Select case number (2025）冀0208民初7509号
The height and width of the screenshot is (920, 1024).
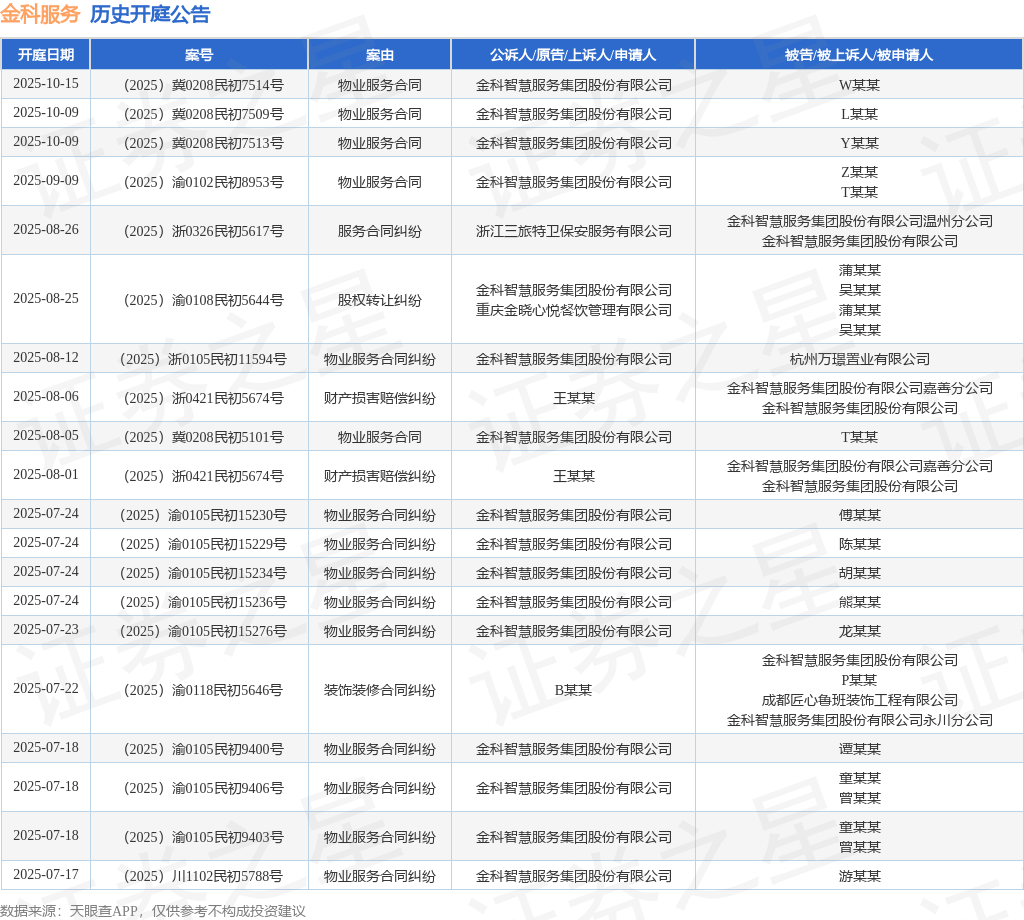203,114
